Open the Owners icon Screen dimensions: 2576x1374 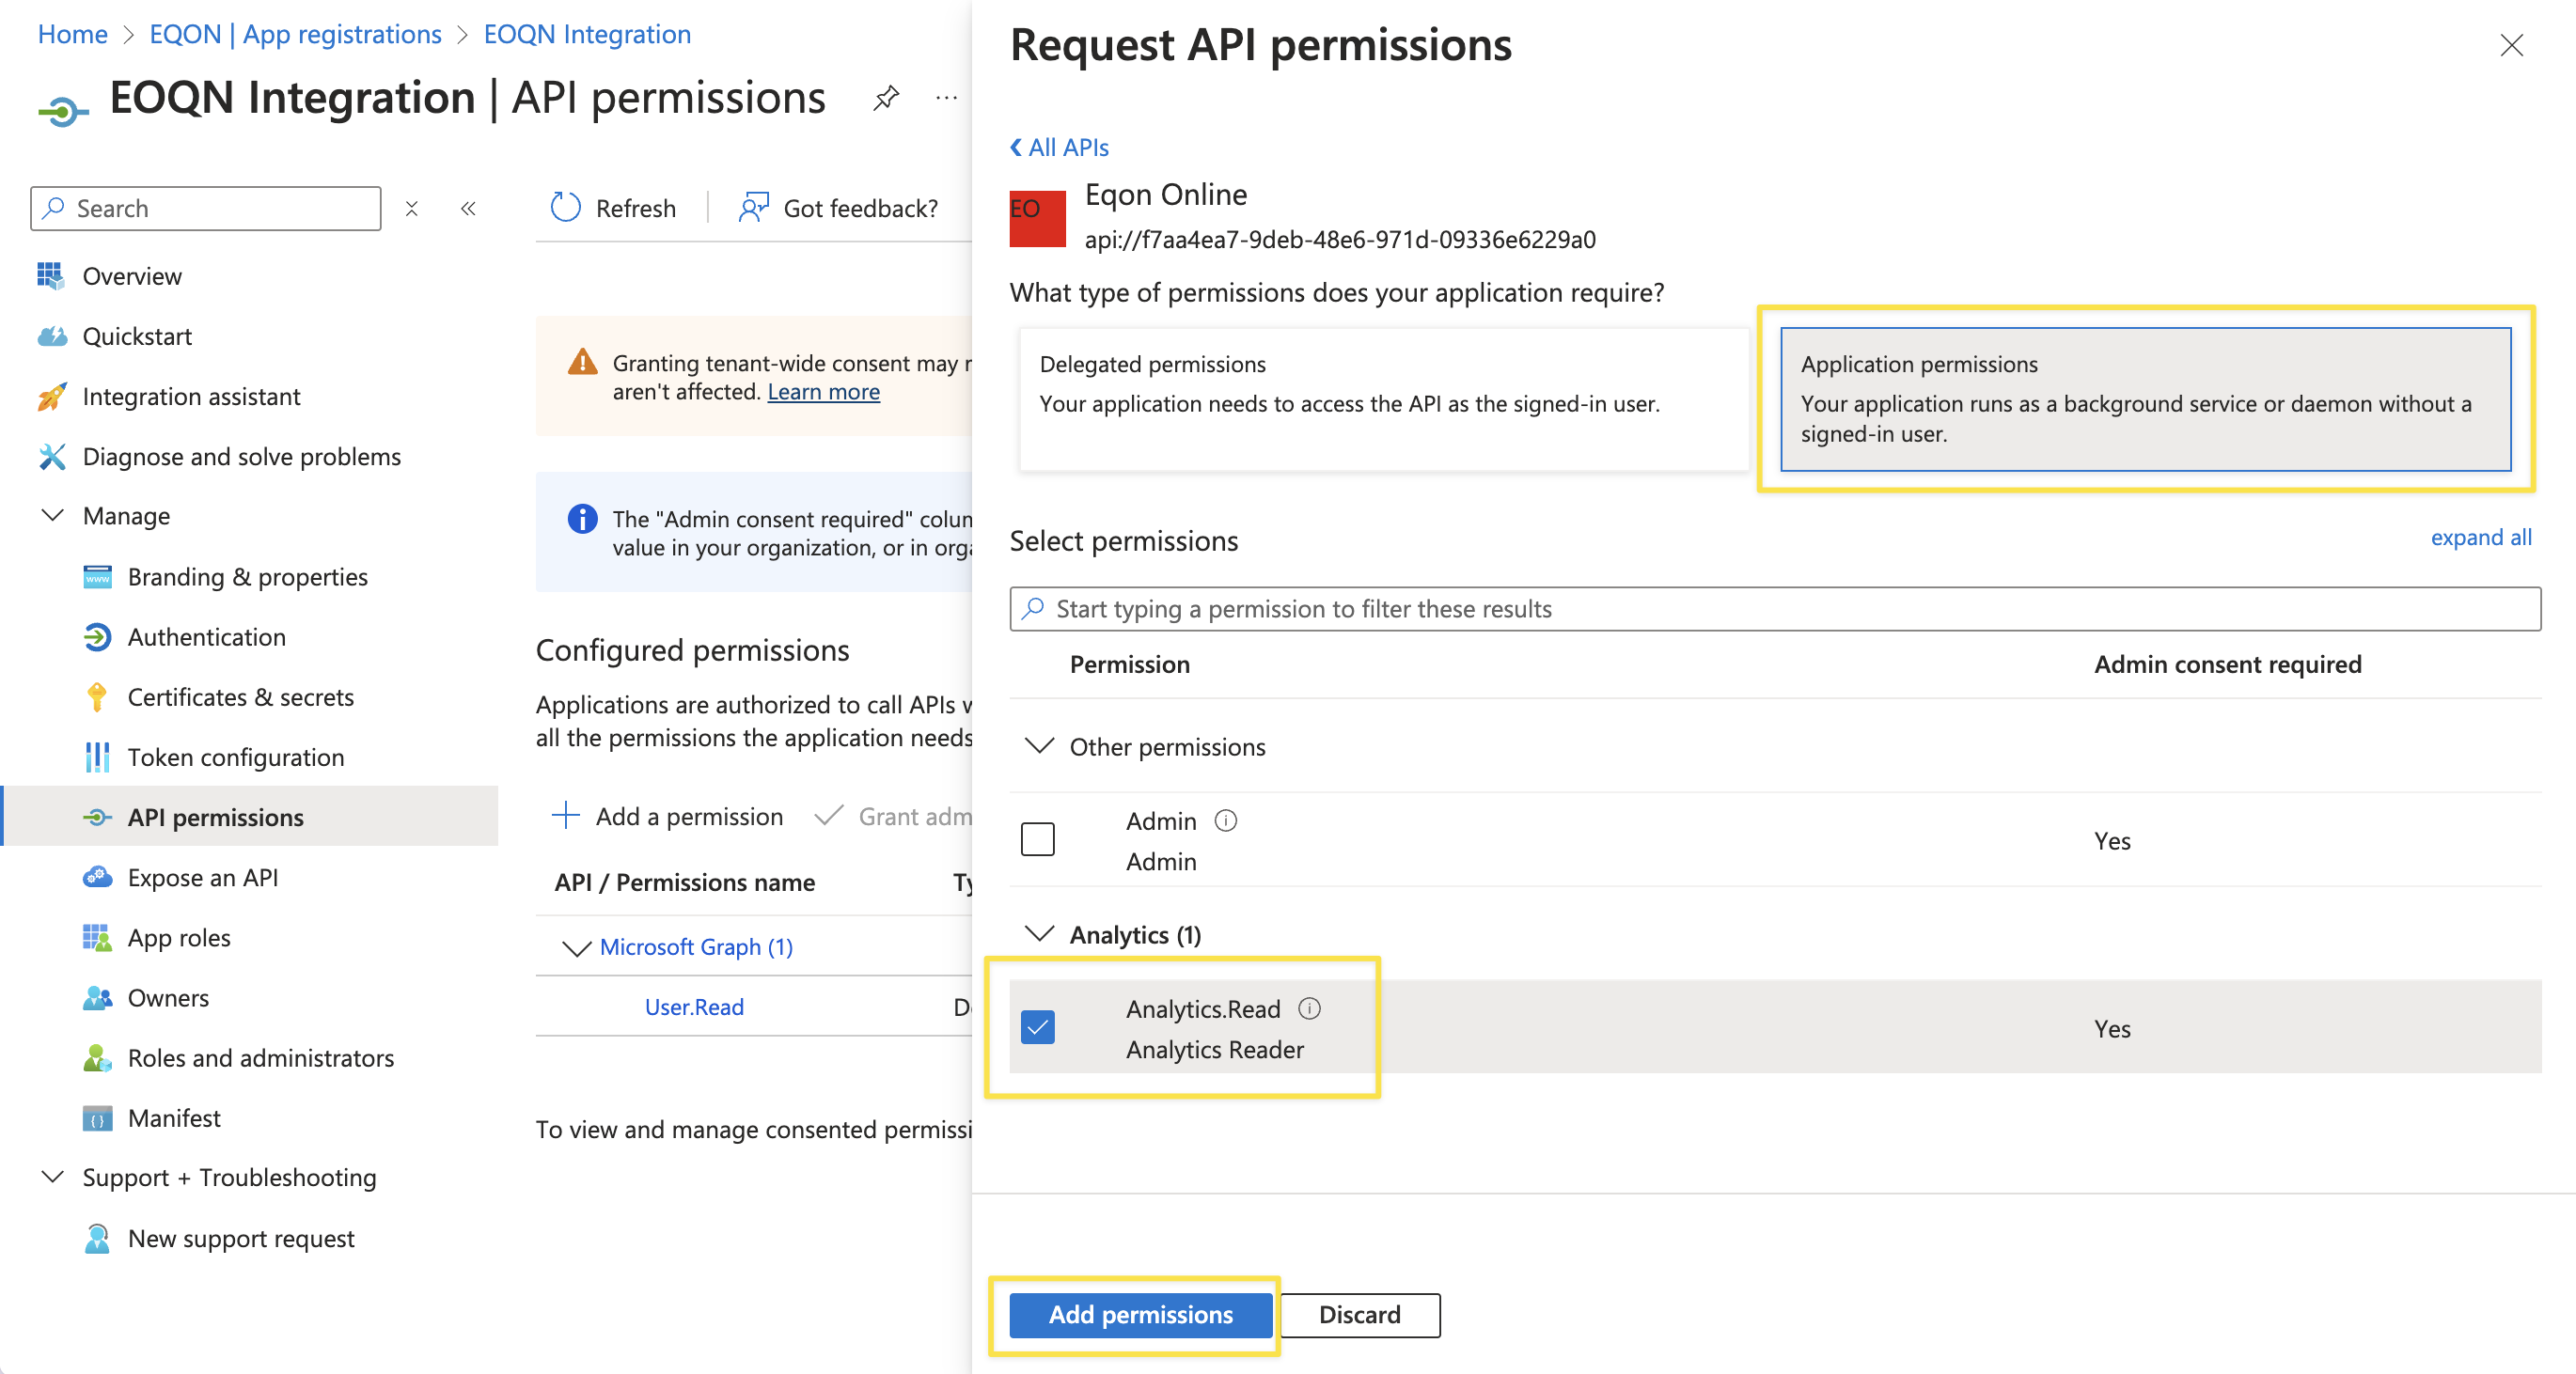pyautogui.click(x=97, y=998)
